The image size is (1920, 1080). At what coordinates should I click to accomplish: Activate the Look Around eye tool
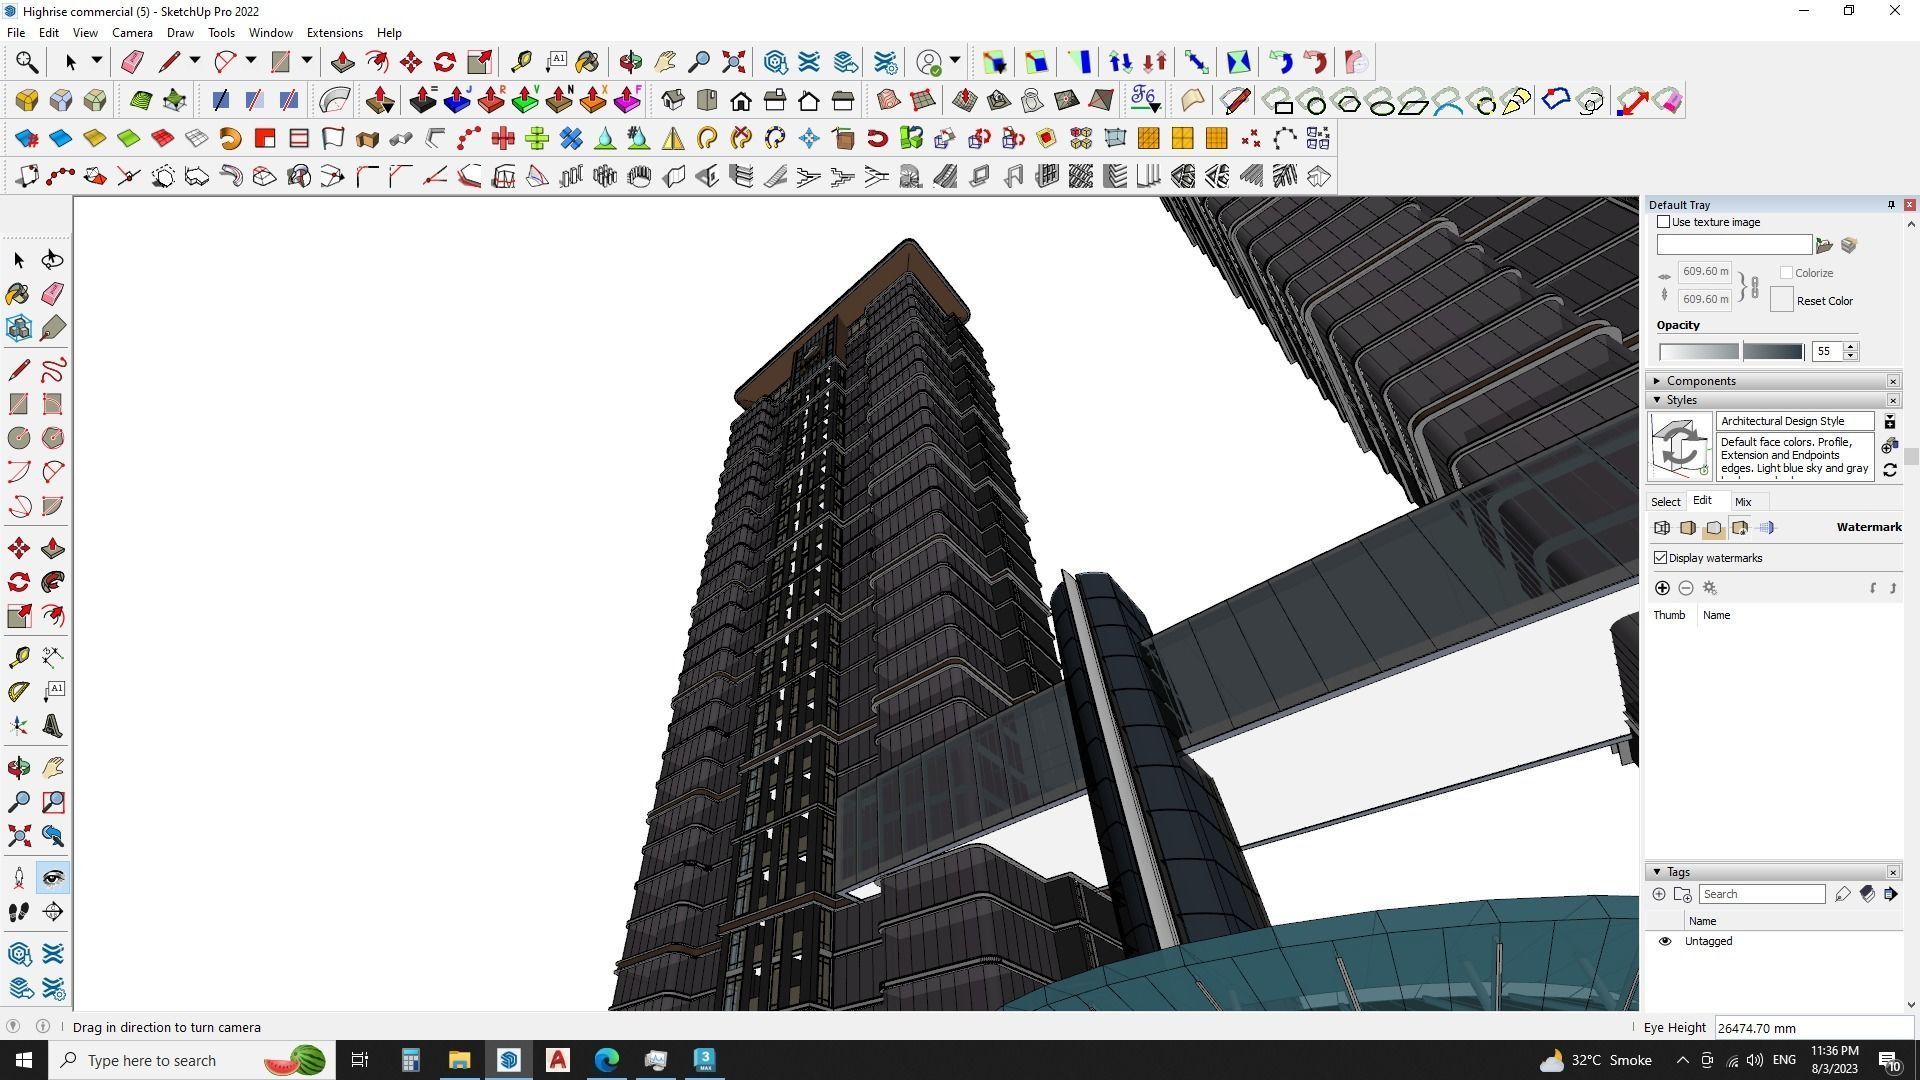[53, 878]
